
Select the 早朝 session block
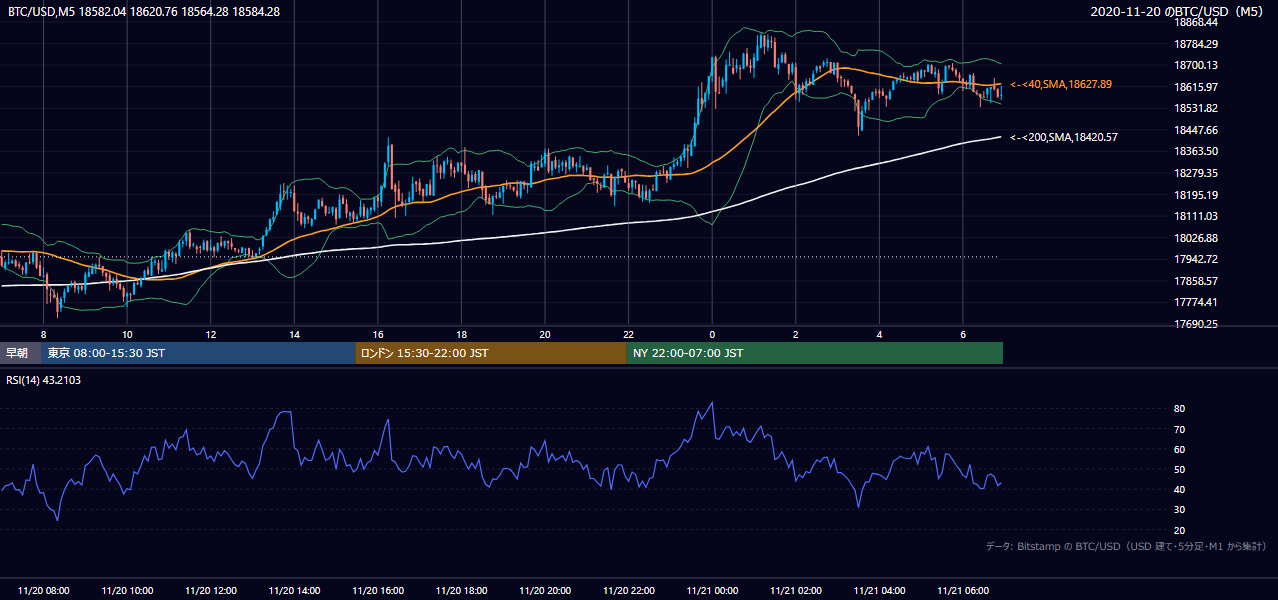point(20,353)
